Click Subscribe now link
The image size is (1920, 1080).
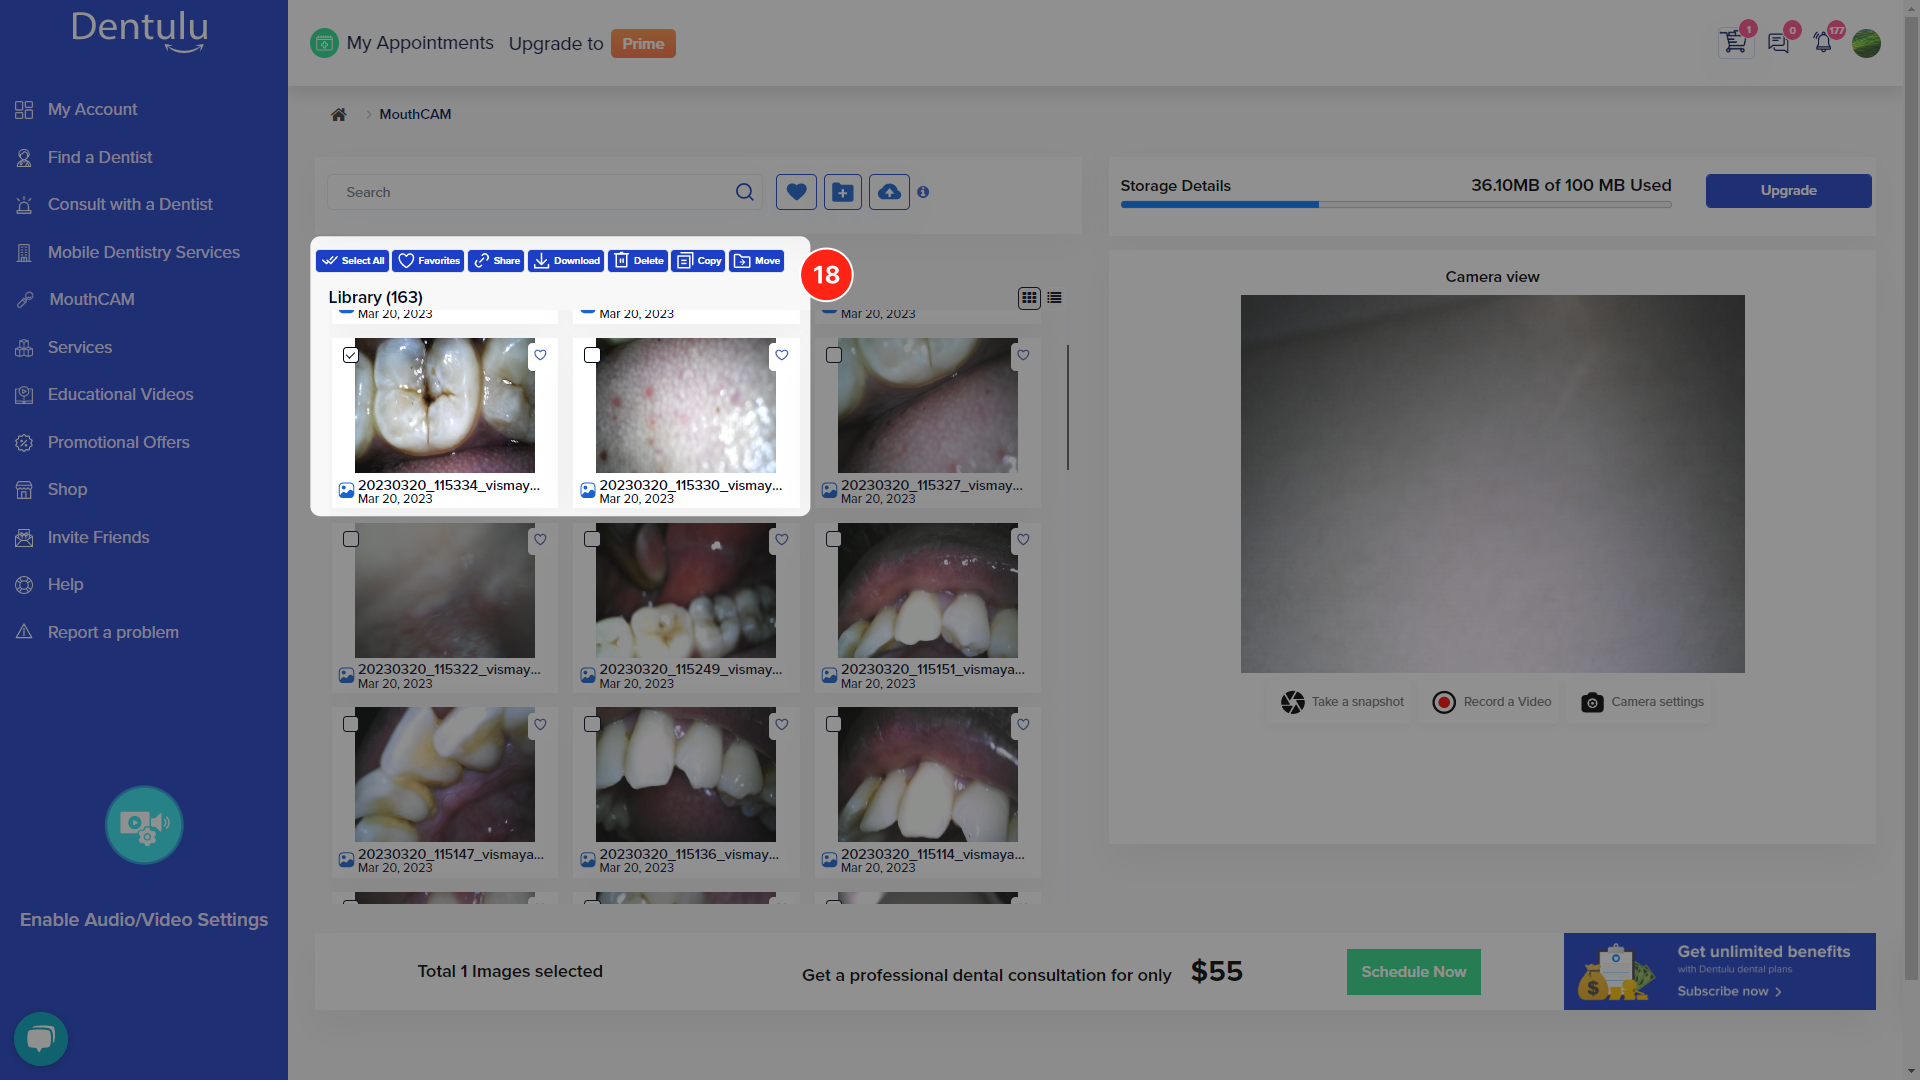1729,991
